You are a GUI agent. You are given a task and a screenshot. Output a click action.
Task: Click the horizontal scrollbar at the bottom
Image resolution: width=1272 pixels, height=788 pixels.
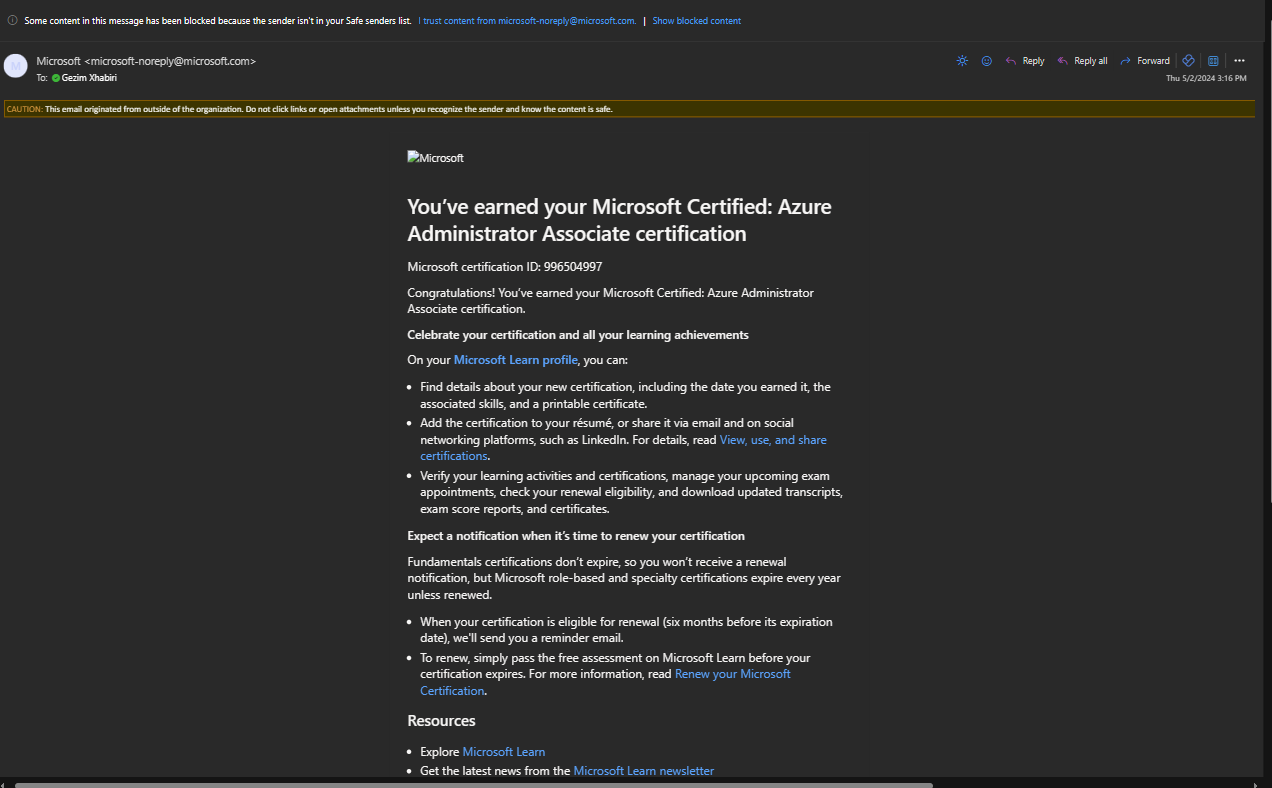click(x=474, y=785)
